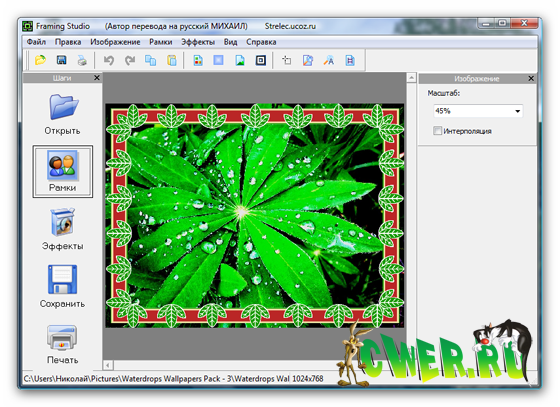560x407 pixels.
Task: Maximize the Framing Studio window
Action: point(502,24)
